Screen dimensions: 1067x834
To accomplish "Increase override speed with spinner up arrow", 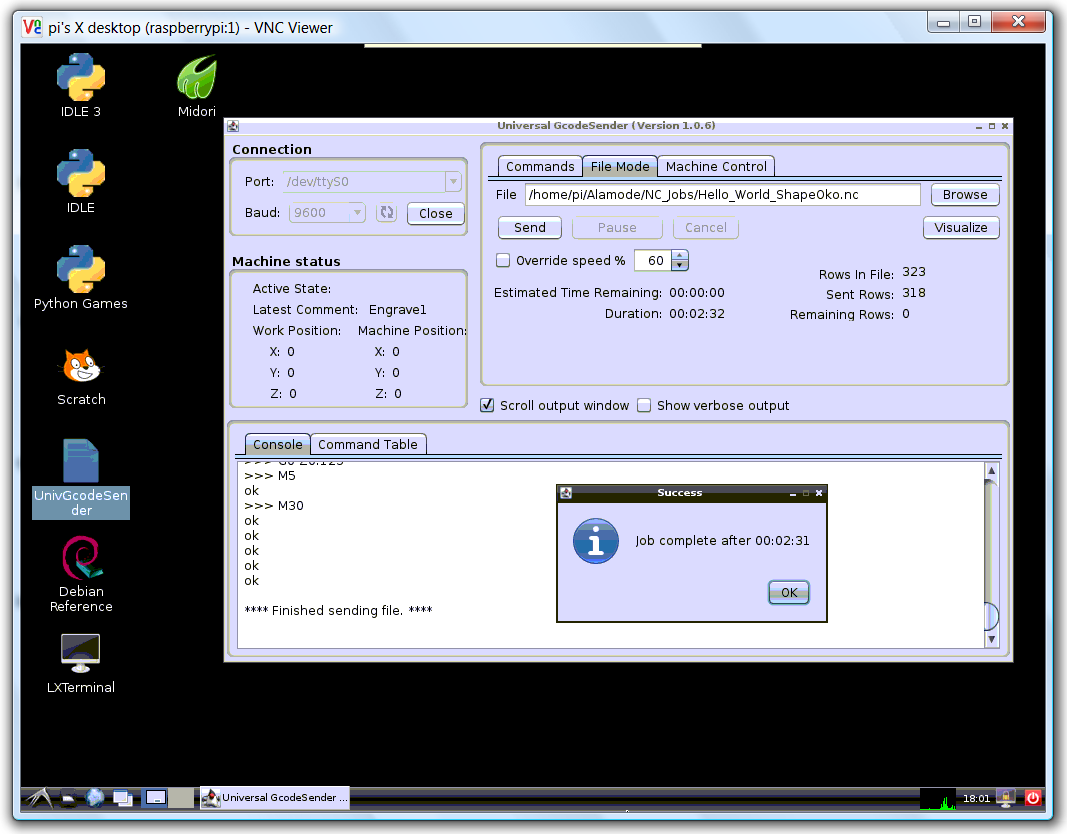I will click(x=680, y=256).
